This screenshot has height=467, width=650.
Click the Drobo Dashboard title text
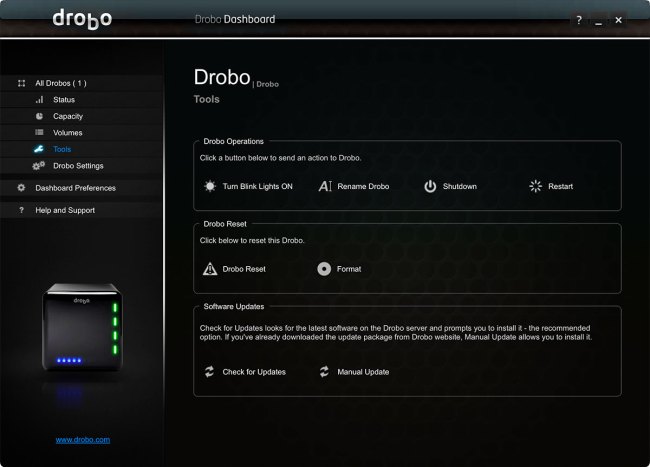235,19
